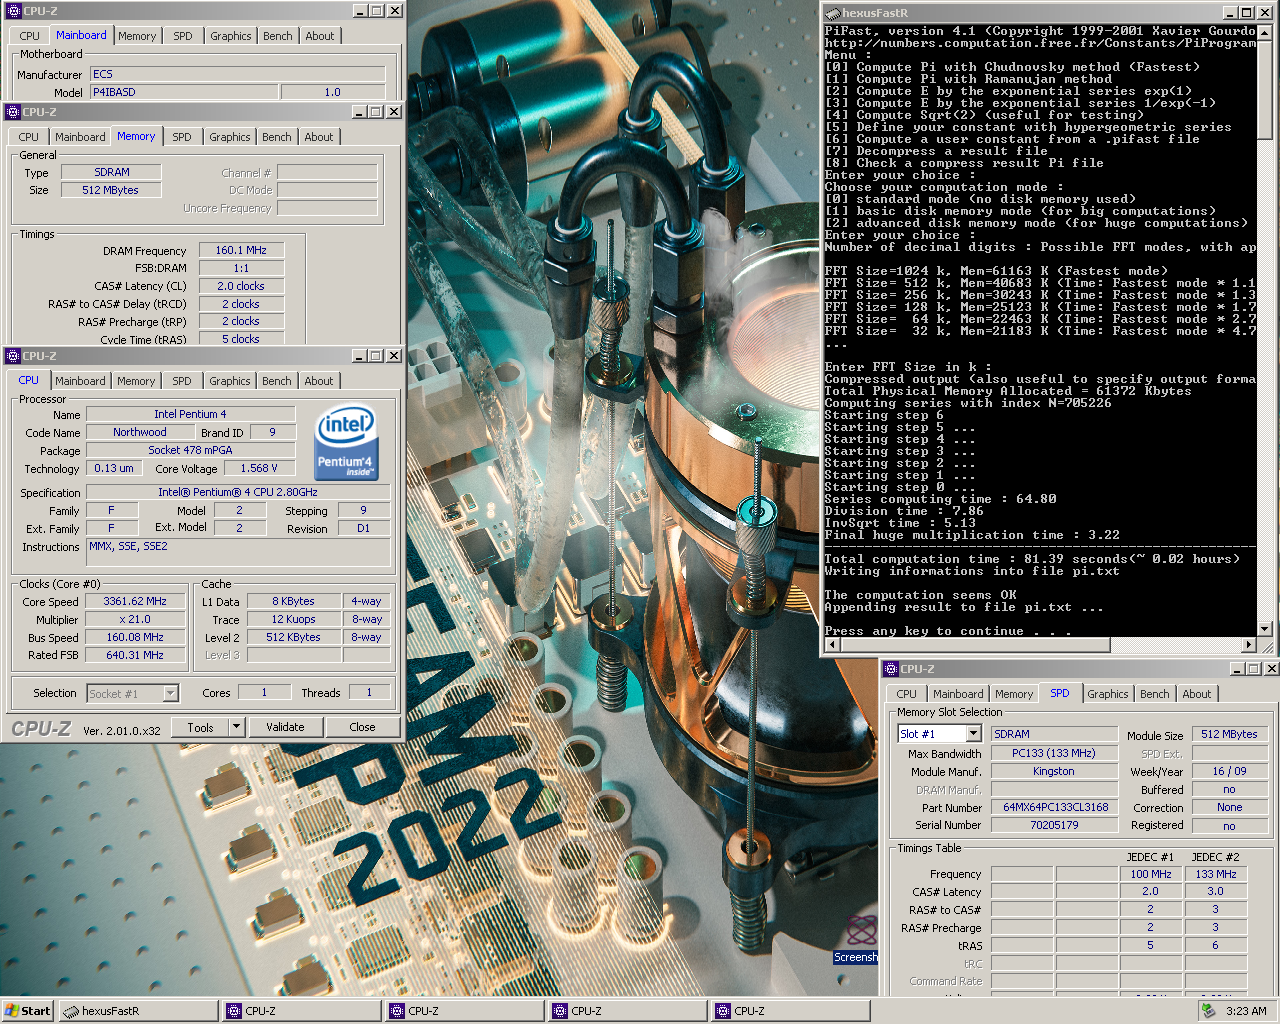Click the Bus Speed value 160.08 MHz
Image resolution: width=1280 pixels, height=1024 pixels.
pyautogui.click(x=135, y=638)
